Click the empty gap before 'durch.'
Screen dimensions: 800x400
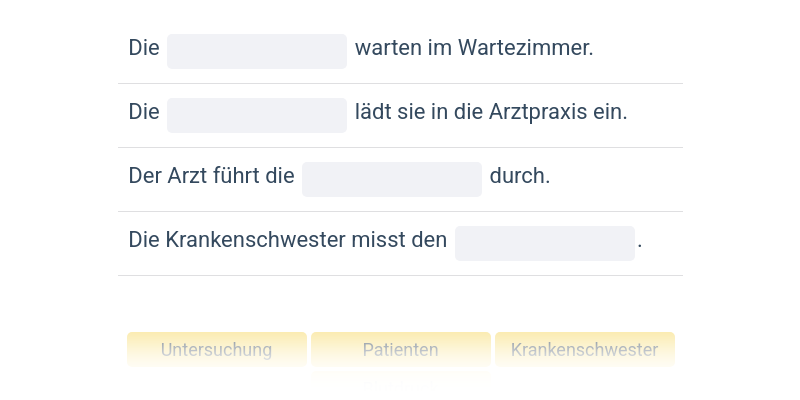tap(392, 179)
